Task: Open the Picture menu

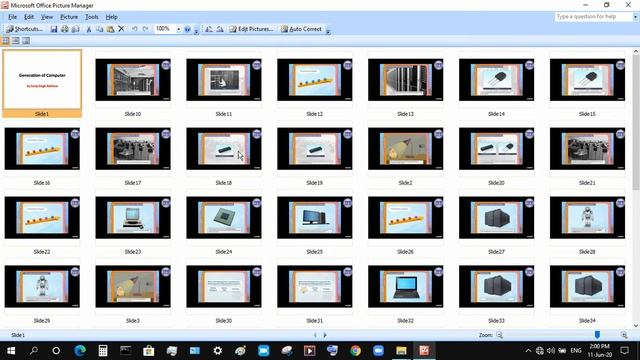Action: (69, 17)
